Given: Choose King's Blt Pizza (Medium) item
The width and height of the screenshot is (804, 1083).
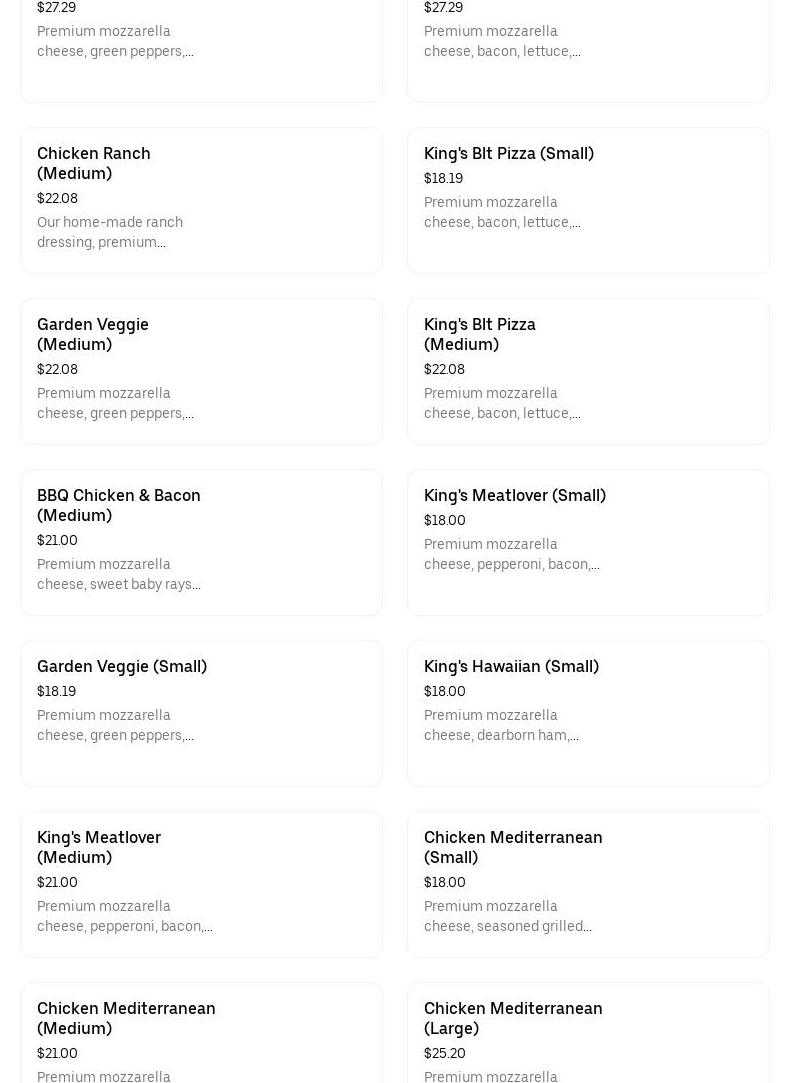Looking at the screenshot, I should click(588, 371).
